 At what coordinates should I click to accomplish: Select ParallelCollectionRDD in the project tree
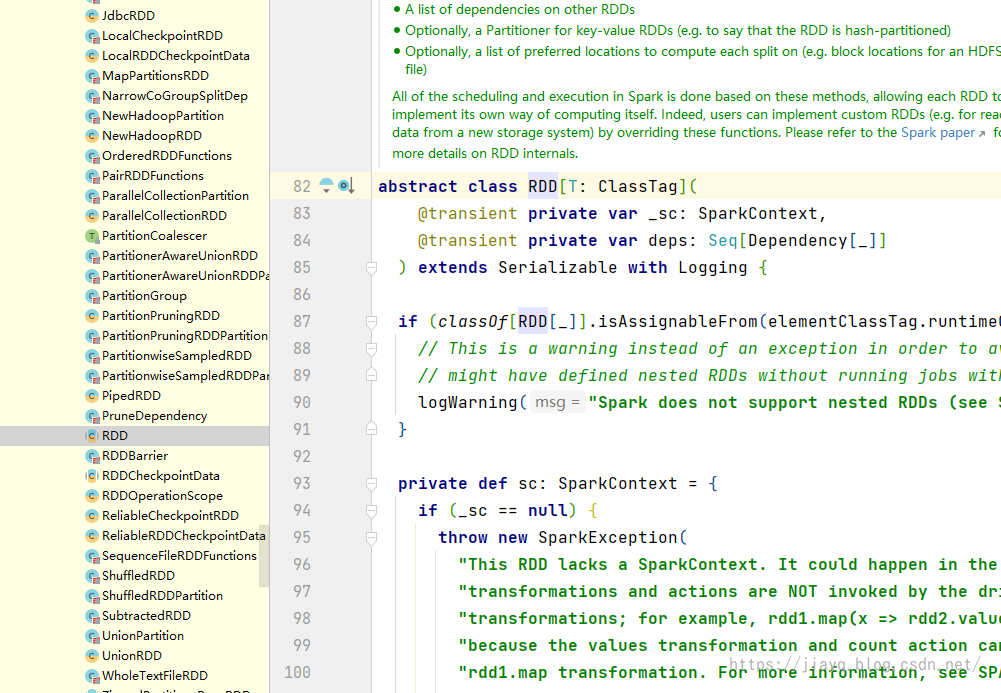(164, 216)
